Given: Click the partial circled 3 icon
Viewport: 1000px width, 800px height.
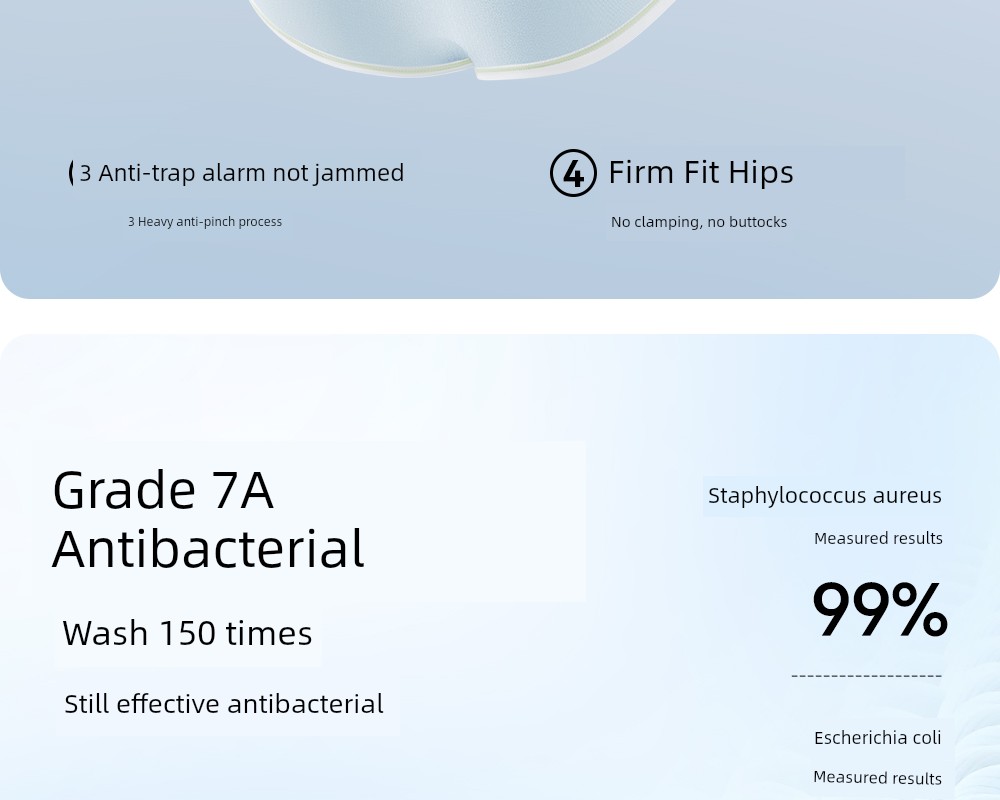Looking at the screenshot, I should [x=71, y=173].
